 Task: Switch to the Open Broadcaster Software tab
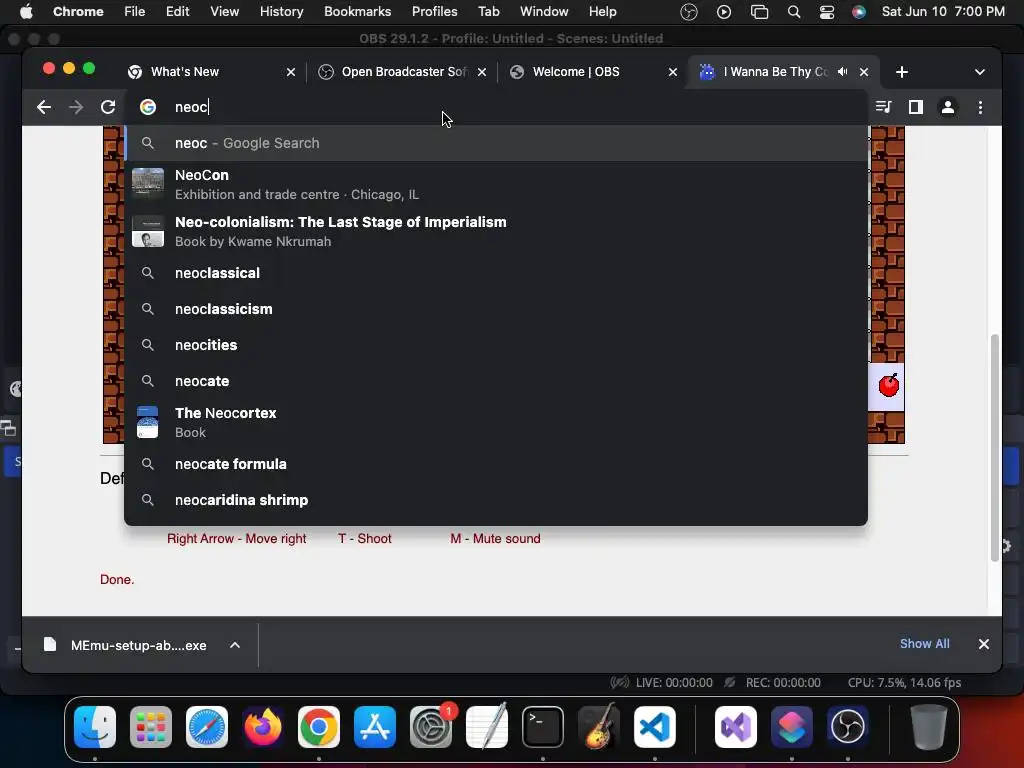click(402, 72)
